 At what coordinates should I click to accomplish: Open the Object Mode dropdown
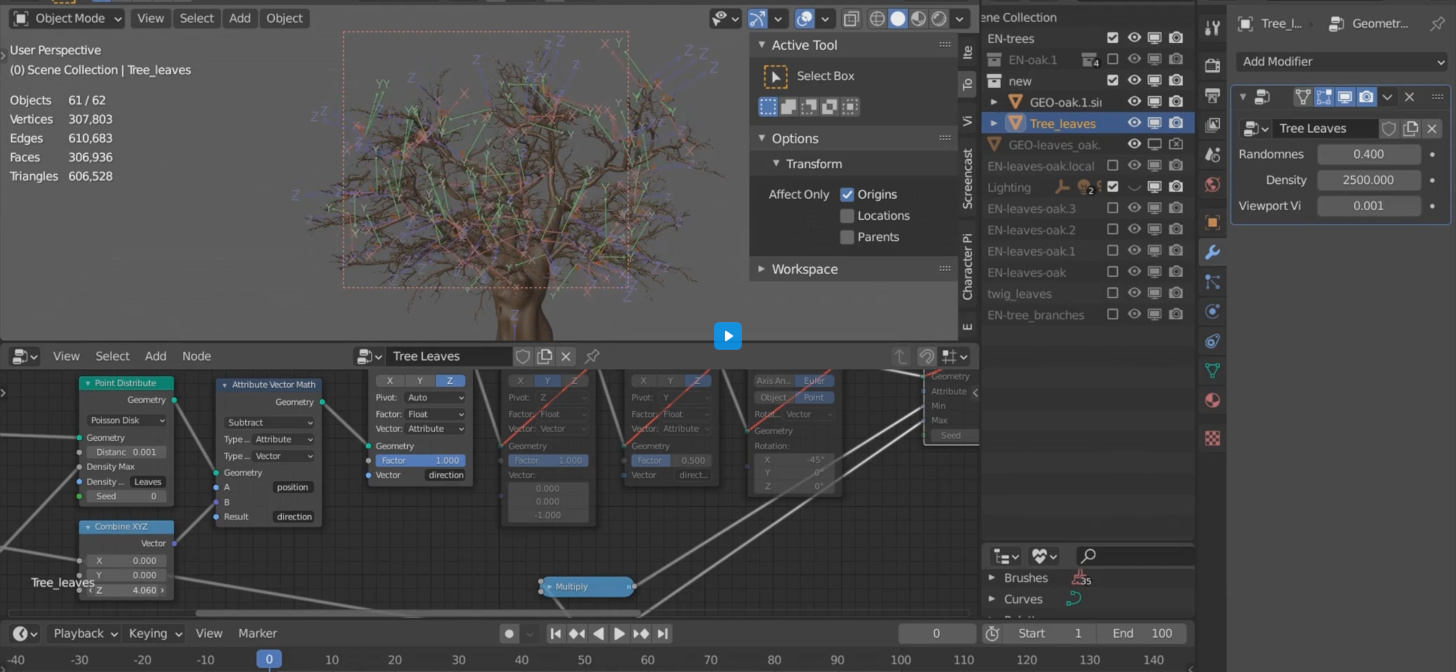(x=68, y=18)
